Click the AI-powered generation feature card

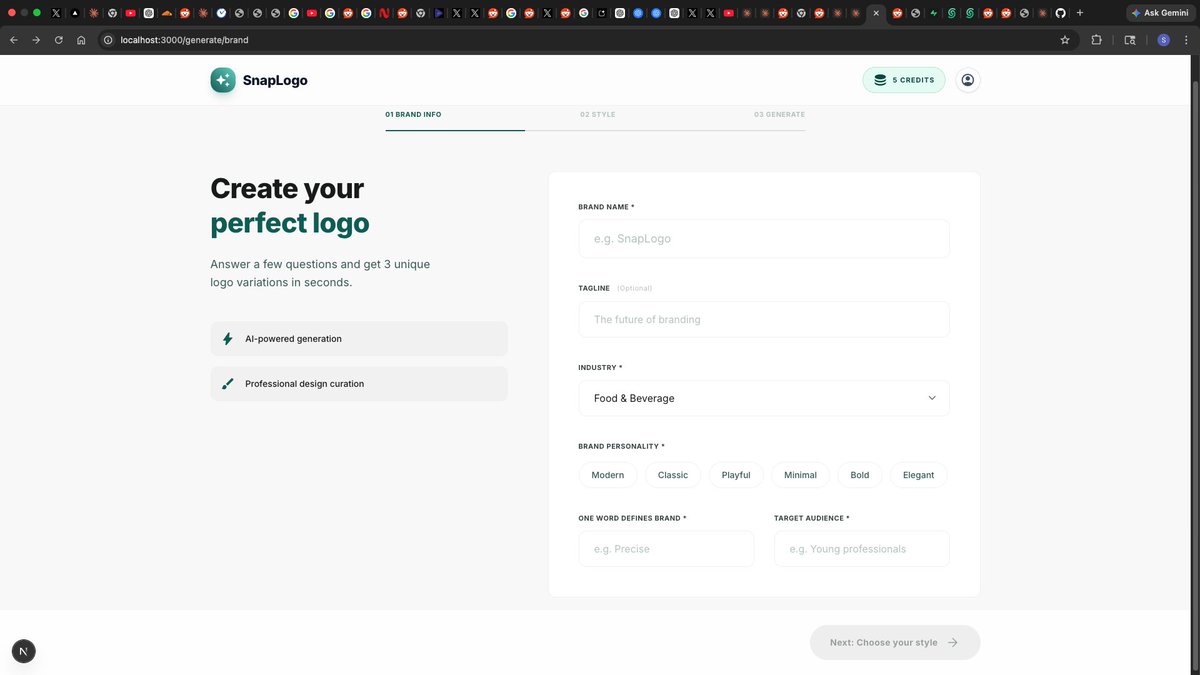pyautogui.click(x=359, y=339)
